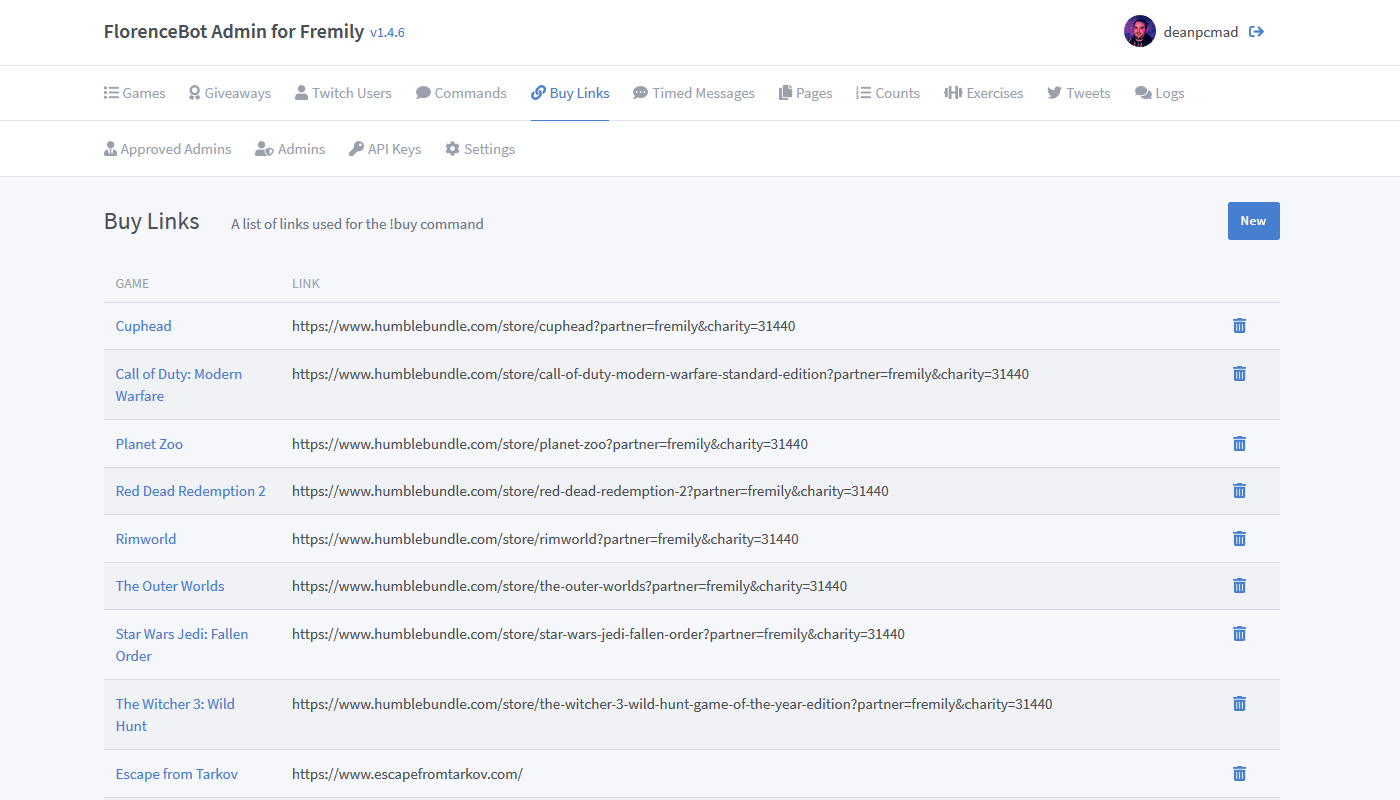The image size is (1400, 800).
Task: Click the Cuphead humblebundle URL text
Action: click(x=544, y=326)
